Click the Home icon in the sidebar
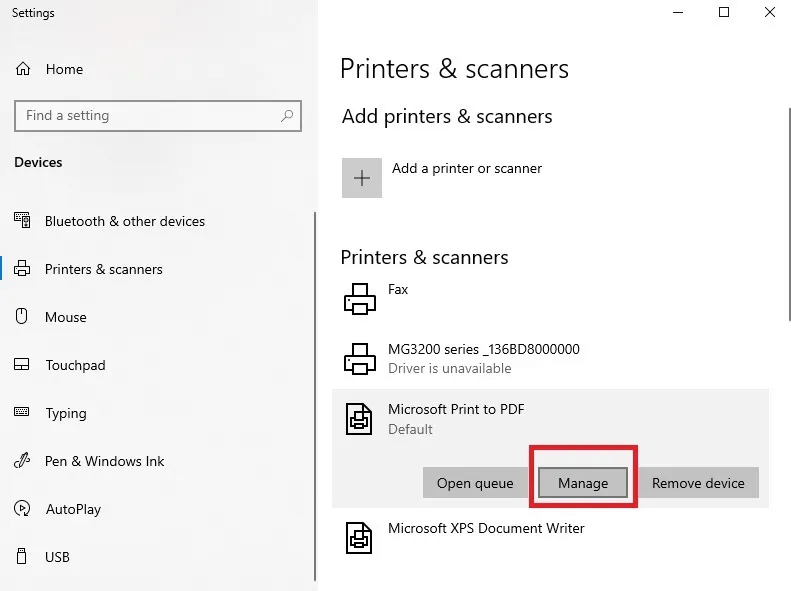 coord(23,69)
